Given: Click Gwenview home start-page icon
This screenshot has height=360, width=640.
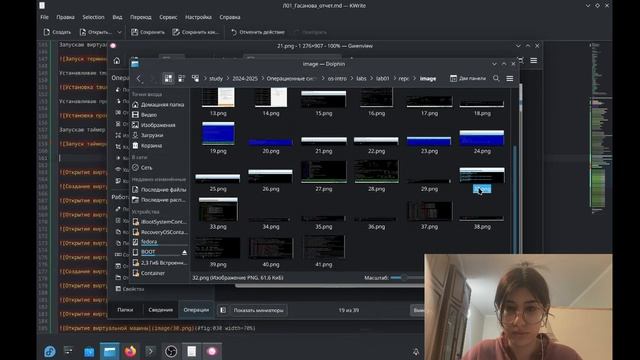Looking at the screenshot, I should tap(117, 60).
